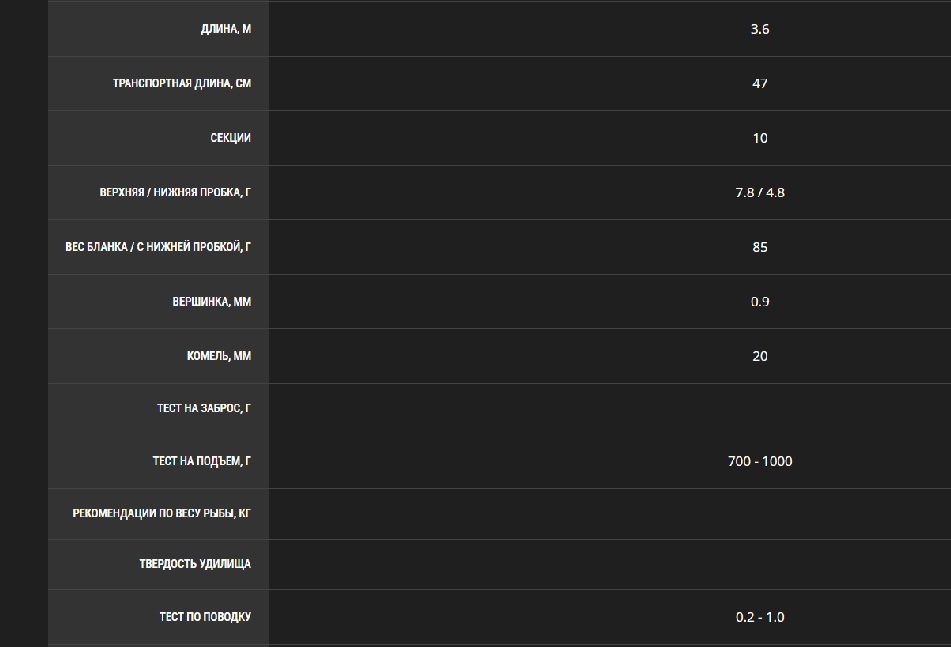Click the 'Верхняя / нижняя пробка, г' label
Screen dimensions: 951x647
tap(175, 192)
